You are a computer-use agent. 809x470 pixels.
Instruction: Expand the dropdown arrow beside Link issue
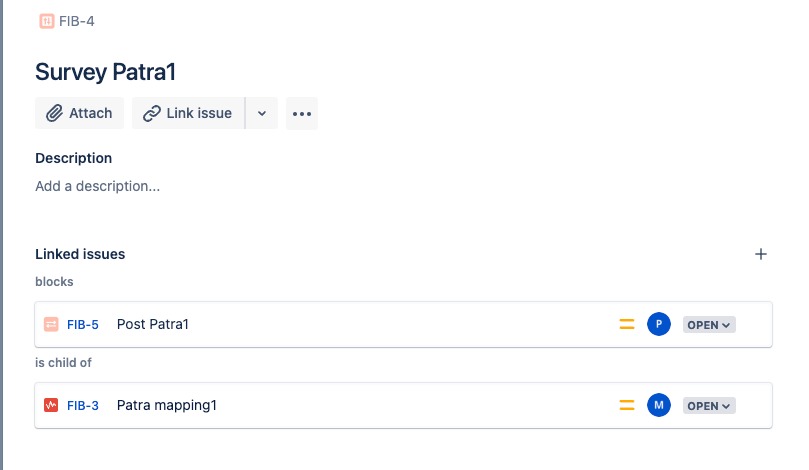point(262,113)
